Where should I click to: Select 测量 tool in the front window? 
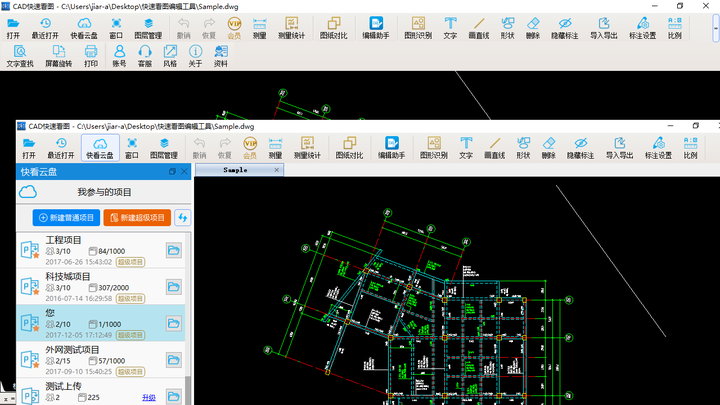tap(276, 148)
